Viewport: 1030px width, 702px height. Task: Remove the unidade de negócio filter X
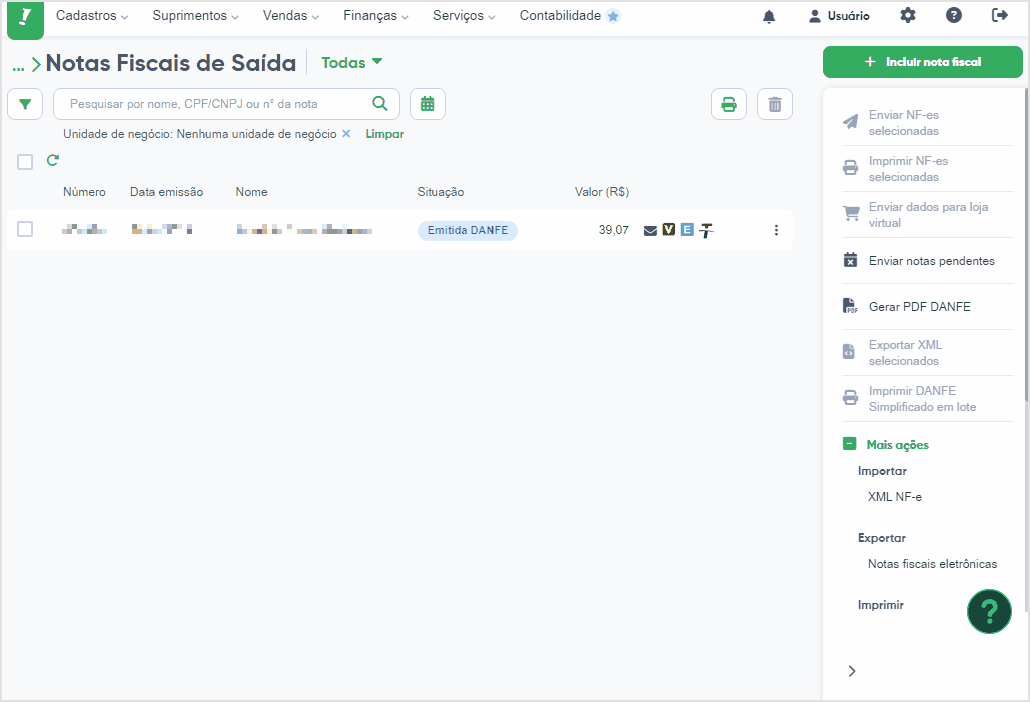(346, 133)
